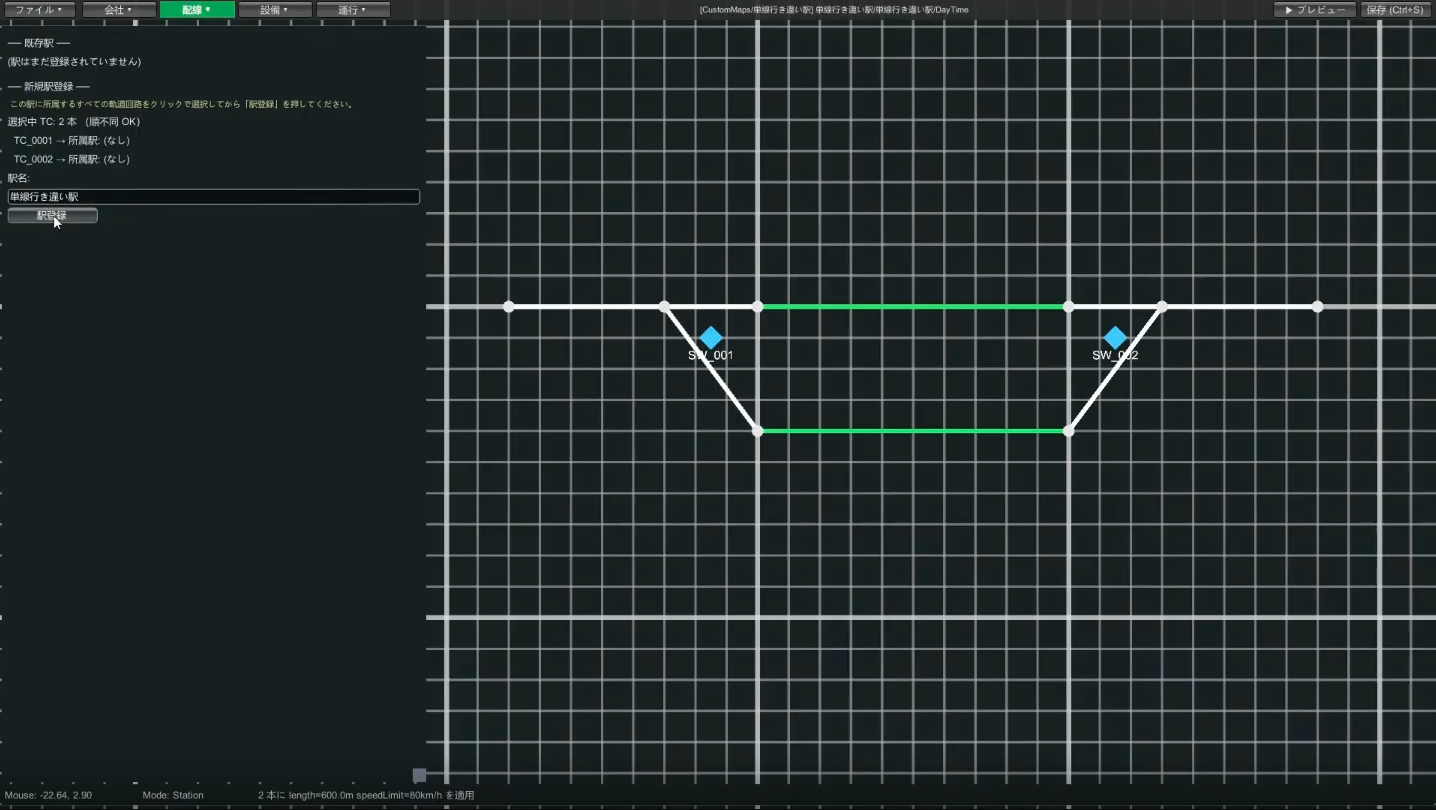Click the leftmost track endpoint node
The image size is (1436, 810).
509,306
